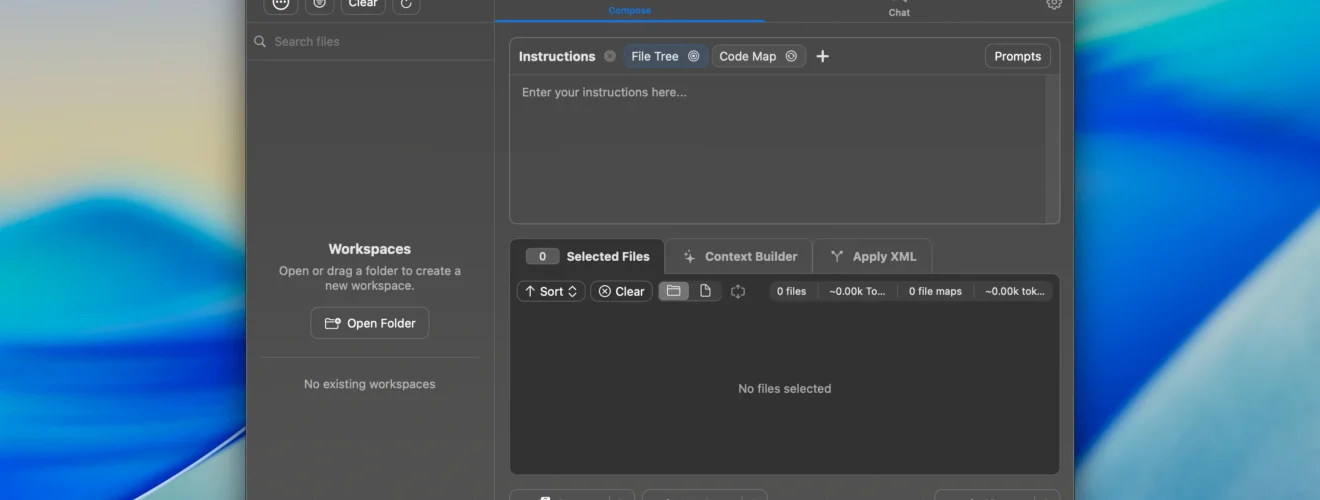
Task: Click Clear in the selected files toolbar
Action: 621,291
